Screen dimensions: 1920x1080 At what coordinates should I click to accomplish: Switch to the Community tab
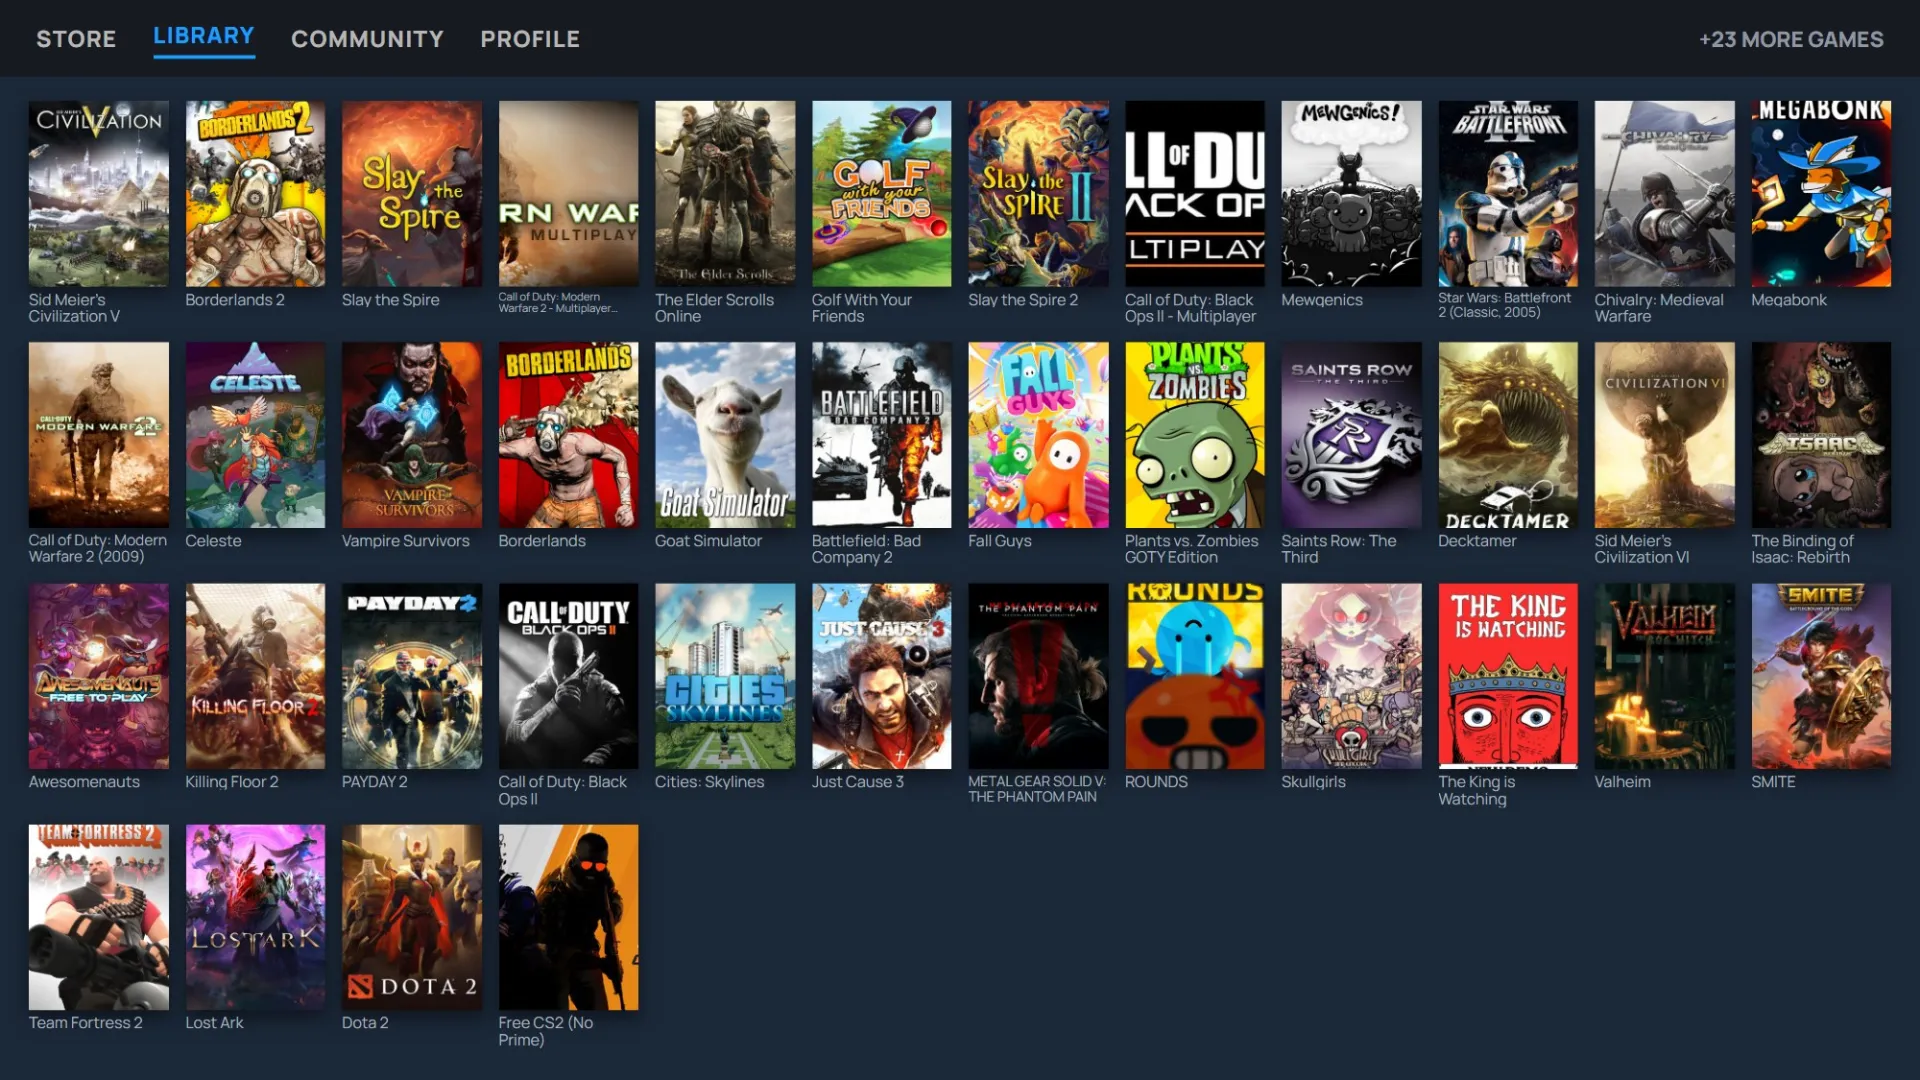click(x=367, y=39)
